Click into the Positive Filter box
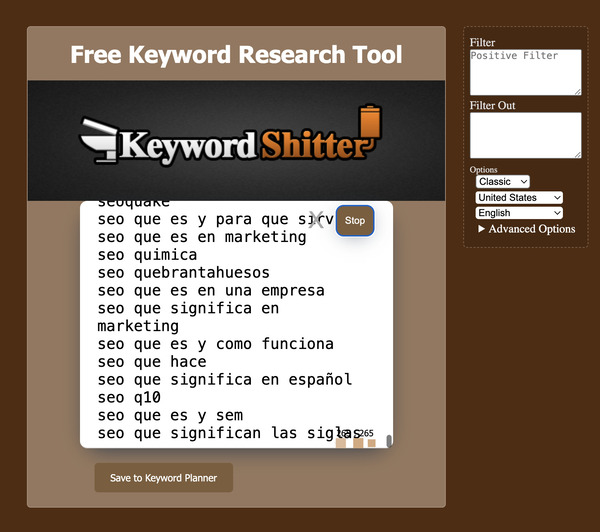 coord(525,72)
